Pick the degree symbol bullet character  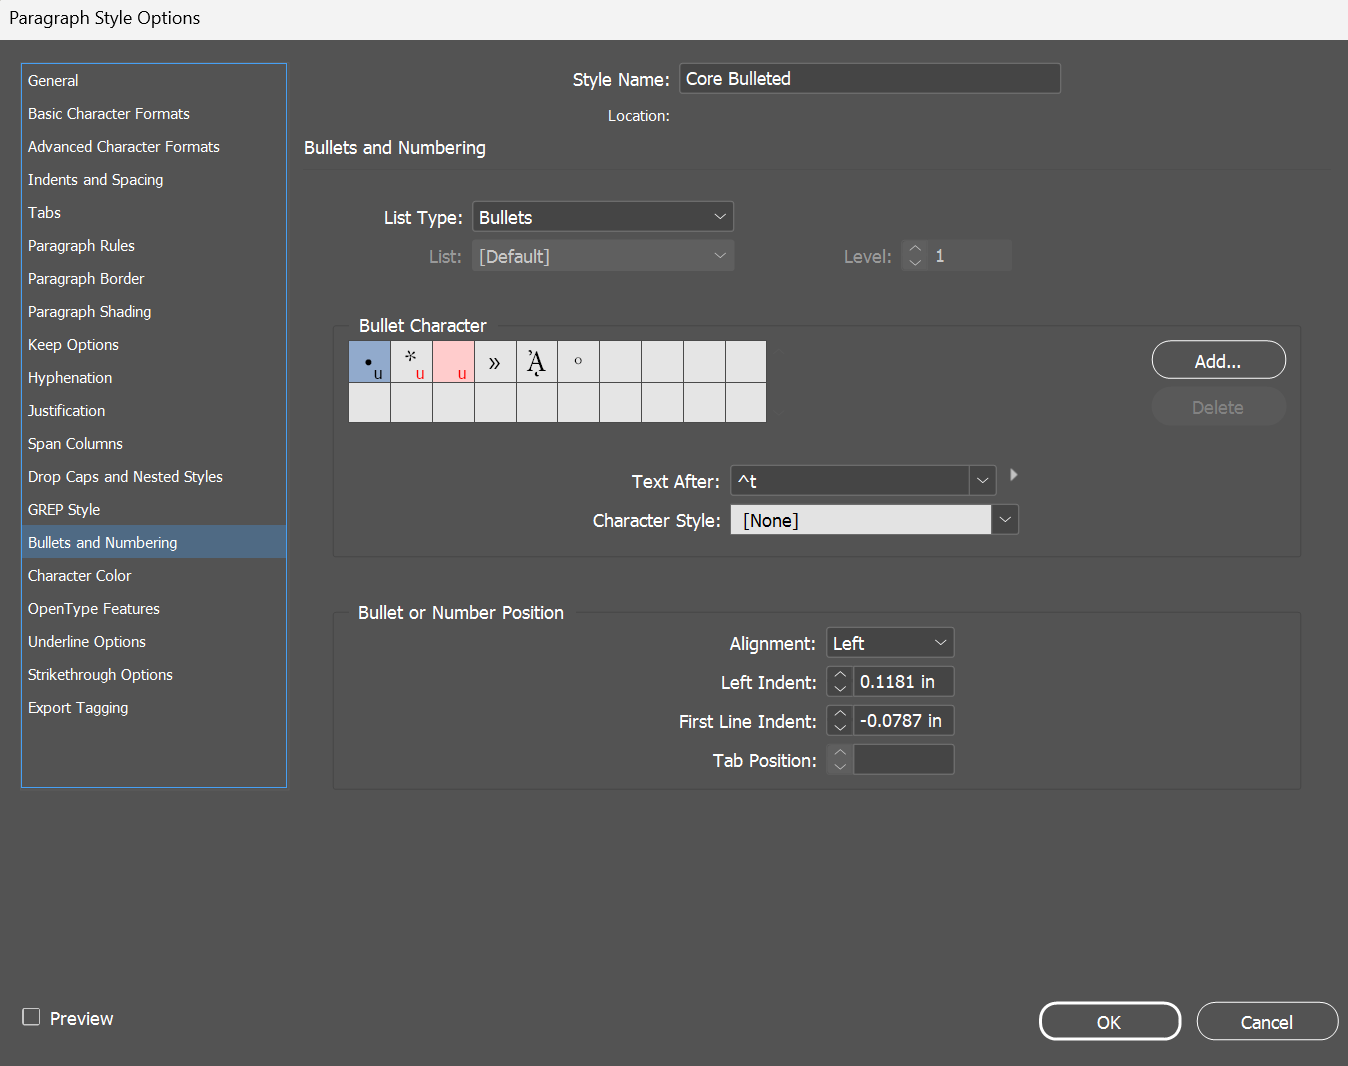(578, 361)
